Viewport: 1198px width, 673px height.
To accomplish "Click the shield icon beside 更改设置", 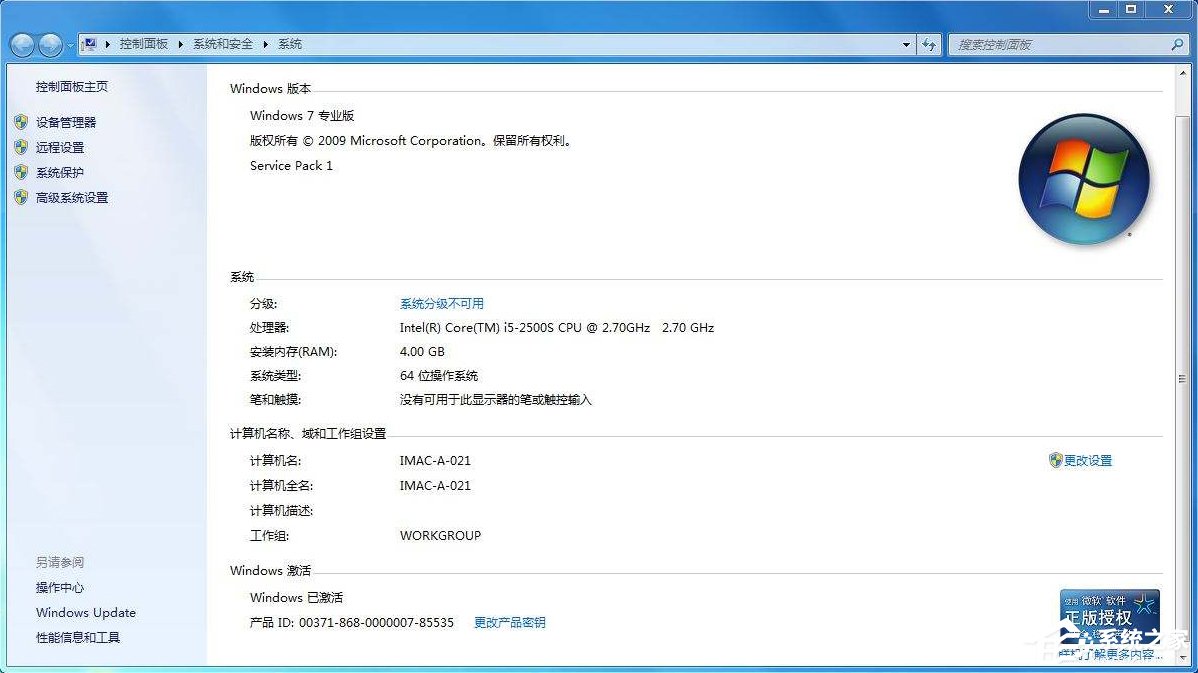I will coord(1056,461).
